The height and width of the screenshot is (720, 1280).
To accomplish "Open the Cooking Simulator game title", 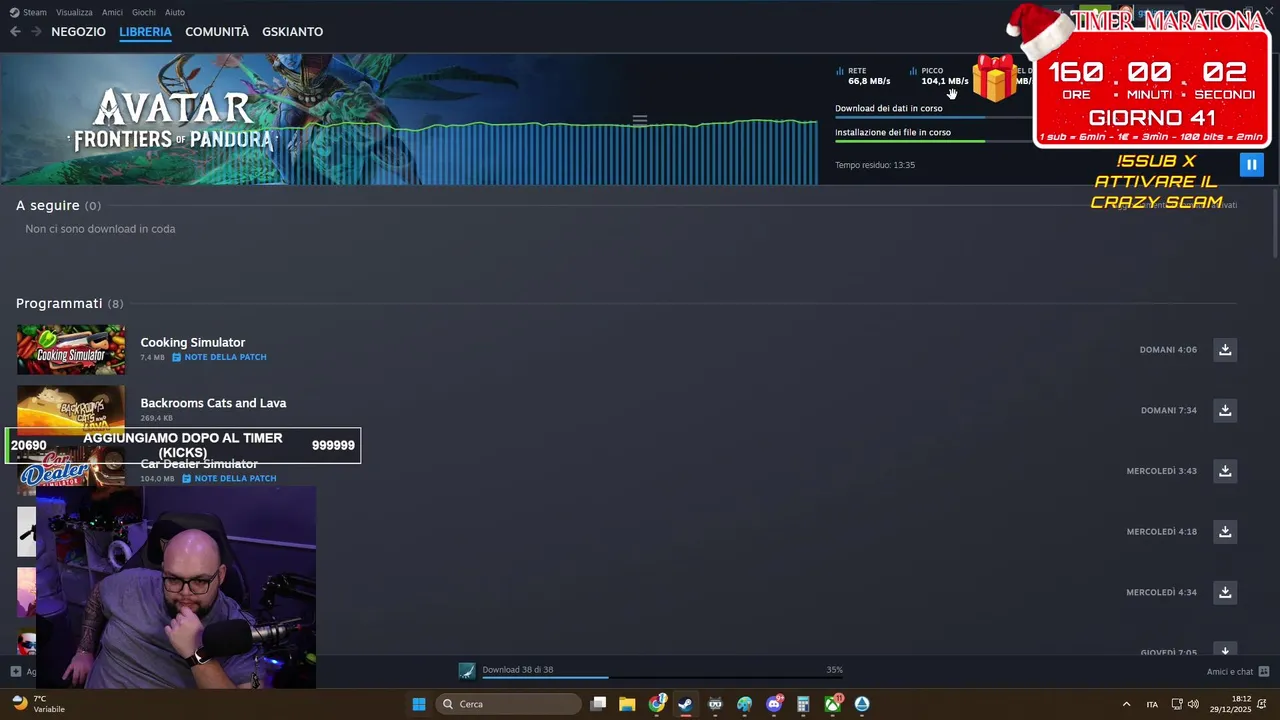I will (x=192, y=342).
